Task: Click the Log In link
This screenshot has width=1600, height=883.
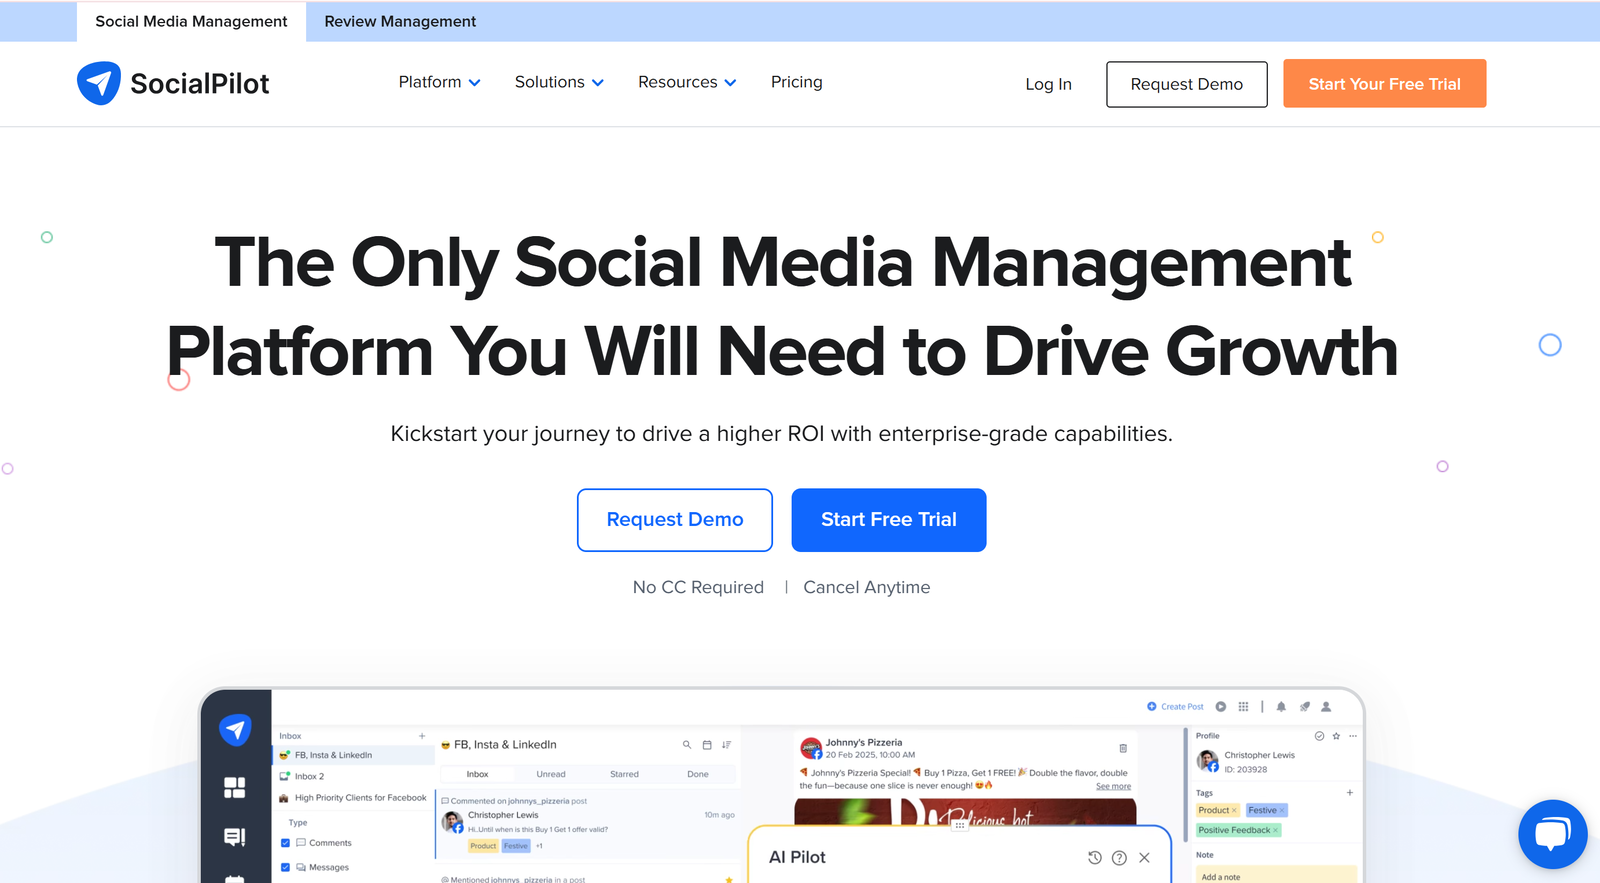Action: 1048,84
